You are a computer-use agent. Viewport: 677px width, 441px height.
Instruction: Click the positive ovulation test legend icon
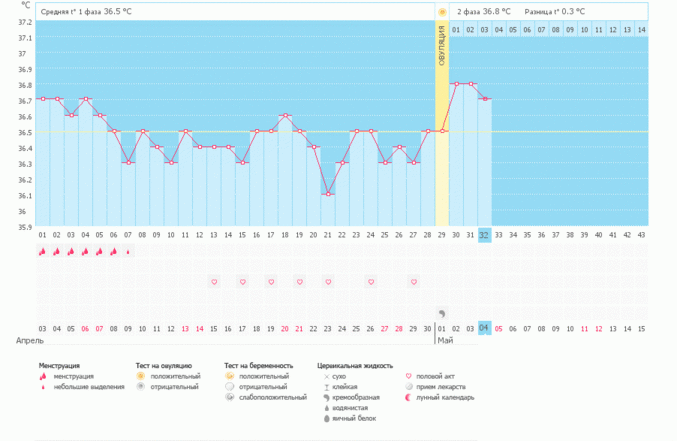tap(141, 376)
